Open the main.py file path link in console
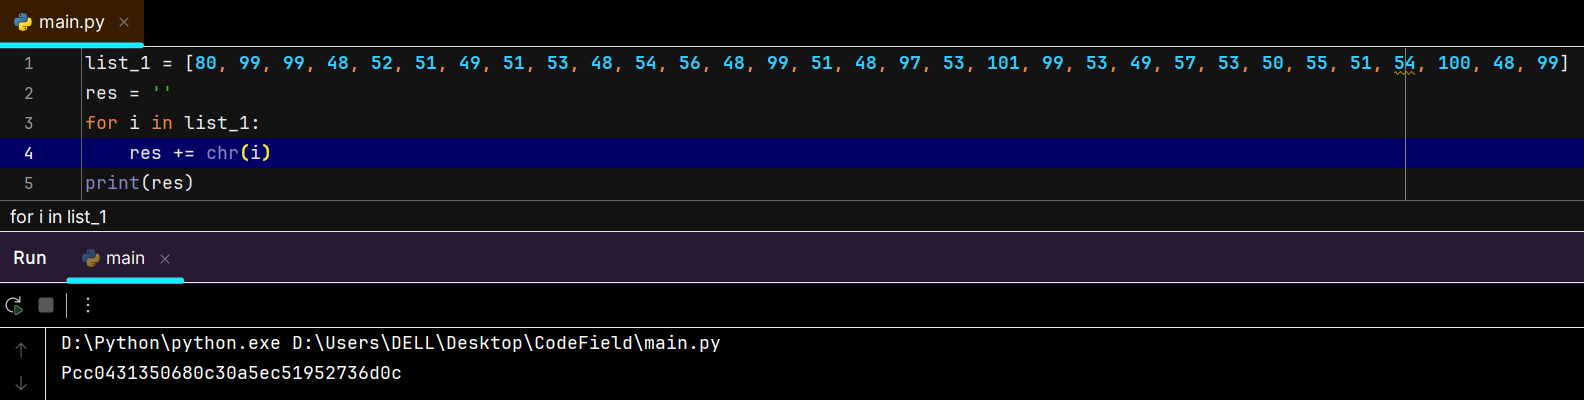The width and height of the screenshot is (1584, 400). [x=506, y=343]
